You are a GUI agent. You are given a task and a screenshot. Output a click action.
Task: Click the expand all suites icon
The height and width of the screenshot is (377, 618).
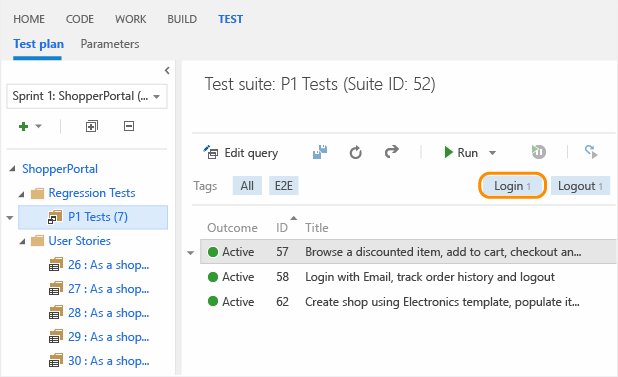(x=92, y=126)
